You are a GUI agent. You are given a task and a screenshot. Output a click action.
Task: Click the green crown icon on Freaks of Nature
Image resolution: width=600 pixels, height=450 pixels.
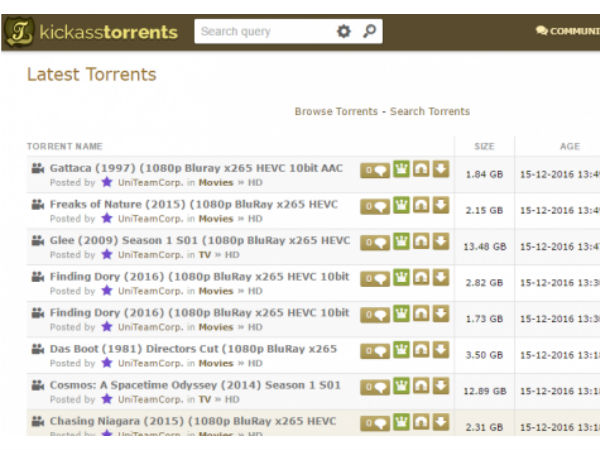pos(401,205)
